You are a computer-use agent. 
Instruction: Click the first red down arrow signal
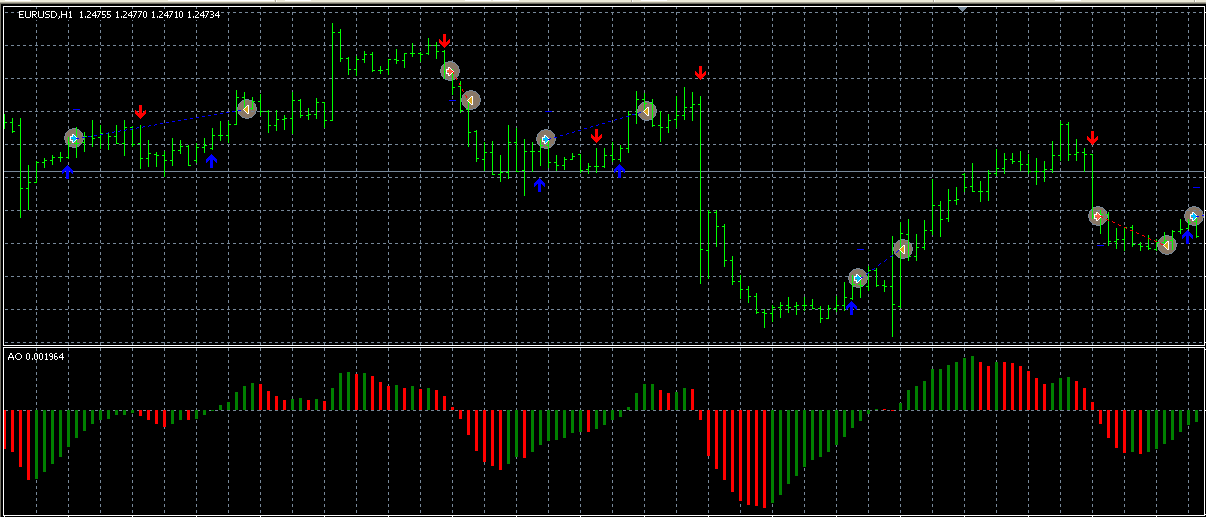point(141,112)
